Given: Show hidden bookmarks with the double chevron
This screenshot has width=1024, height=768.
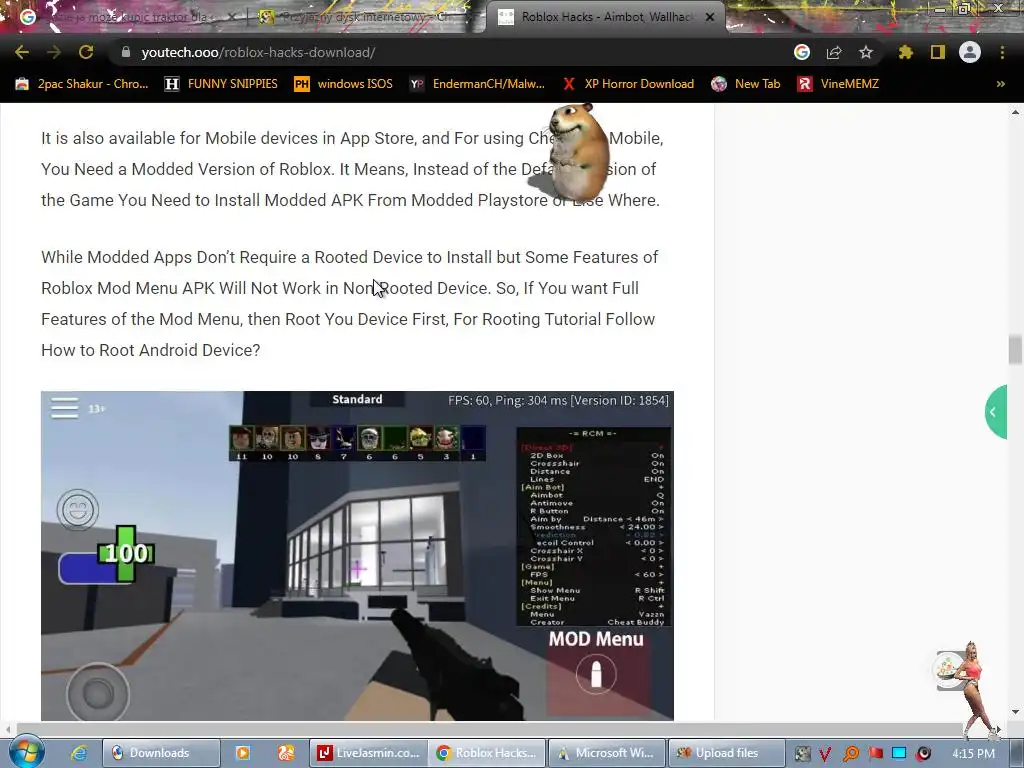Looking at the screenshot, I should pyautogui.click(x=1000, y=84).
